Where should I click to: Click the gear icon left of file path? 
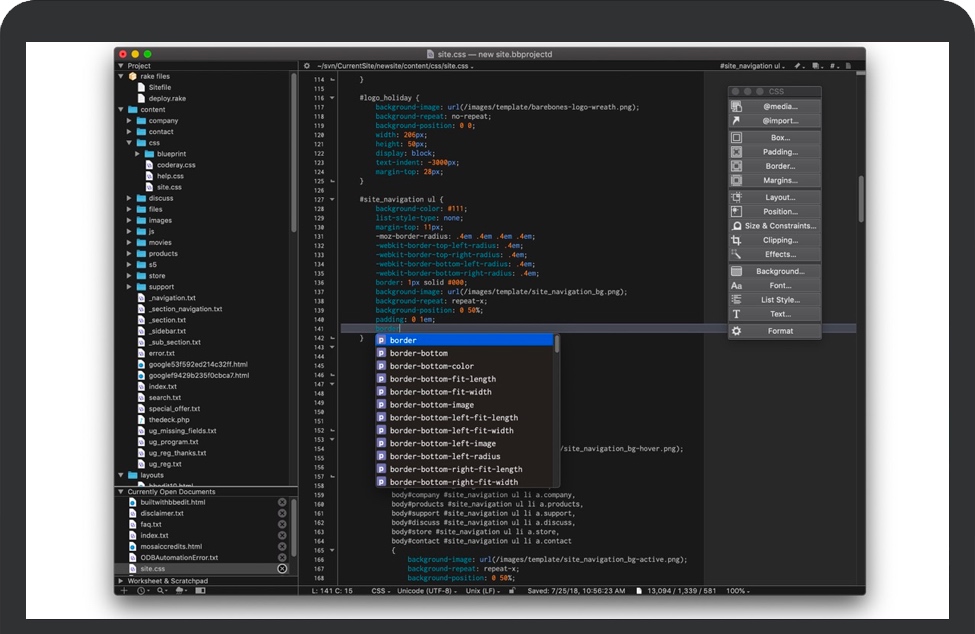(x=307, y=66)
